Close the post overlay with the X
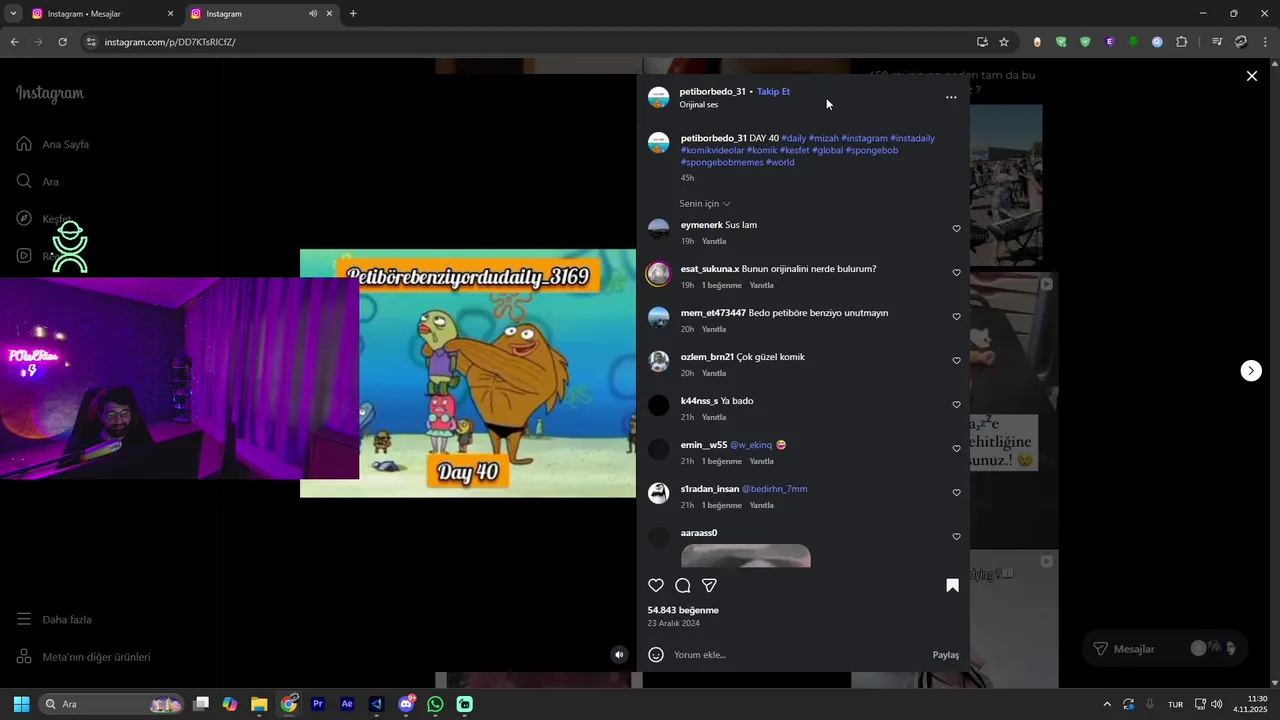The width and height of the screenshot is (1280, 720). [1251, 76]
